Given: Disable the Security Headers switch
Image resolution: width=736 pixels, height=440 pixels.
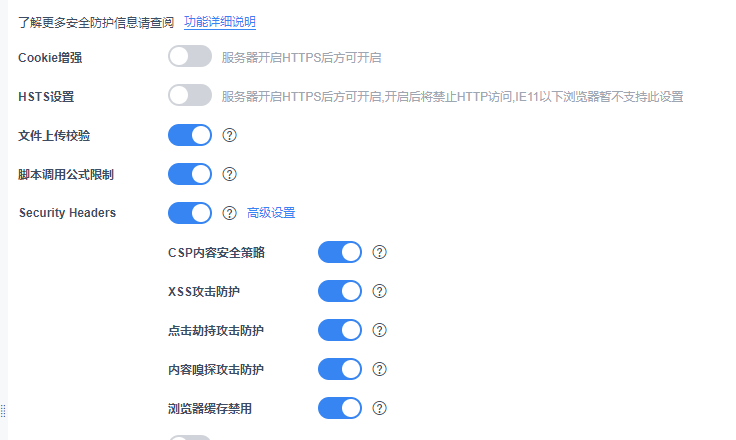Looking at the screenshot, I should point(190,213).
